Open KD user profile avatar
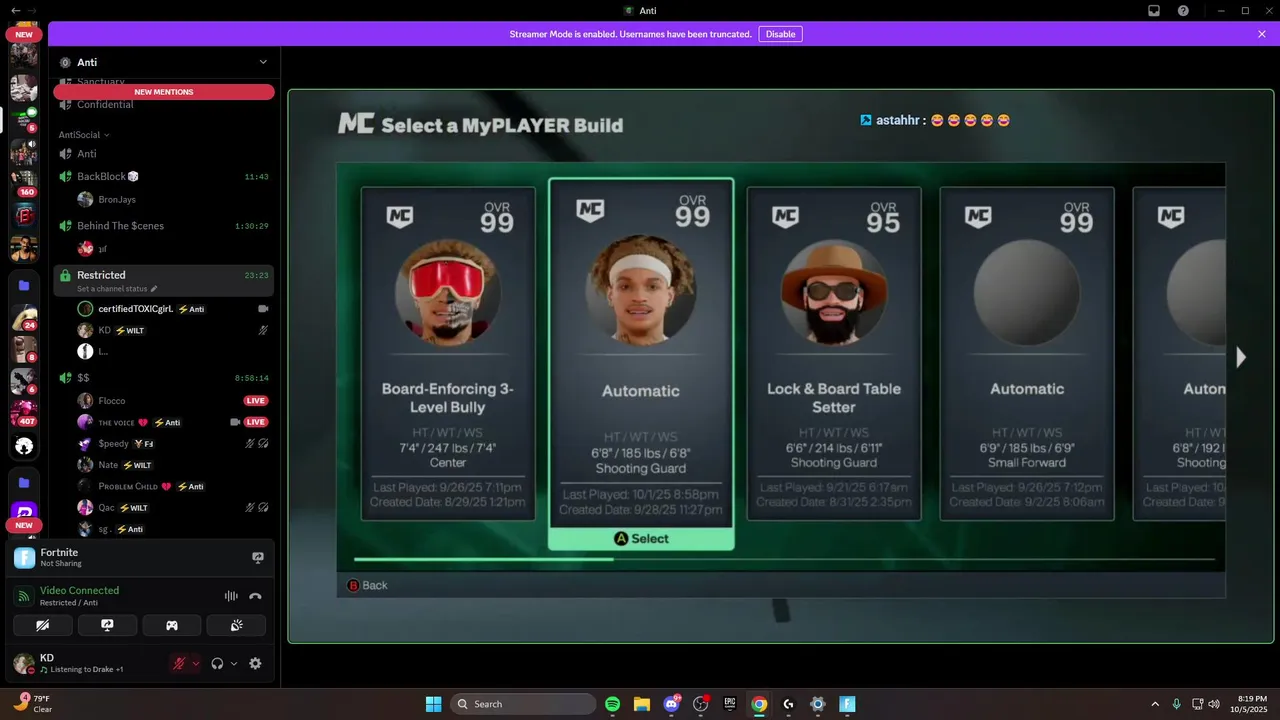Screen dimensions: 1280x720 point(24,663)
